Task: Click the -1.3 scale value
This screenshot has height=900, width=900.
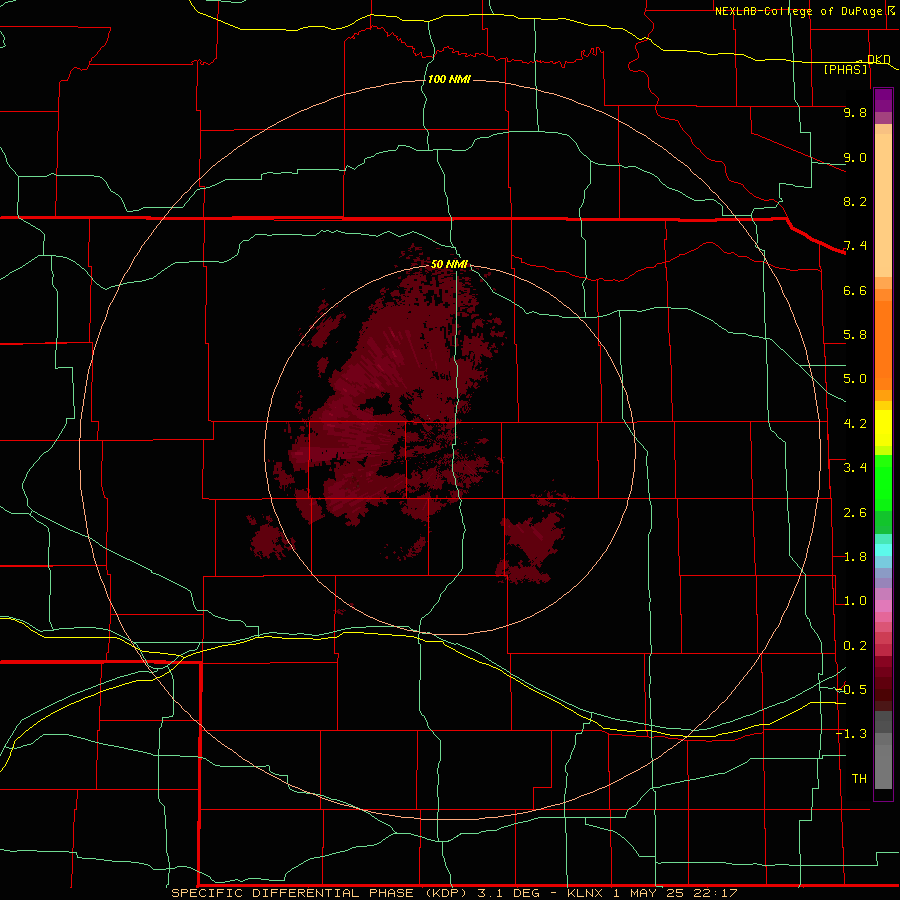Action: click(852, 734)
